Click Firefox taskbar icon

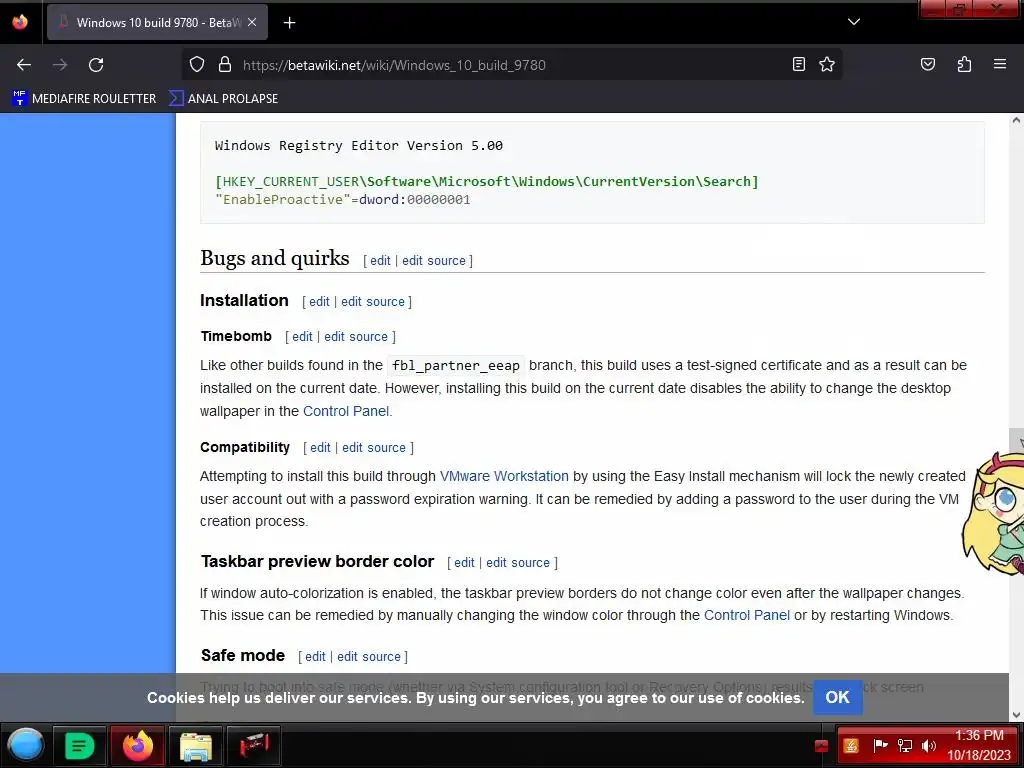tap(138, 746)
